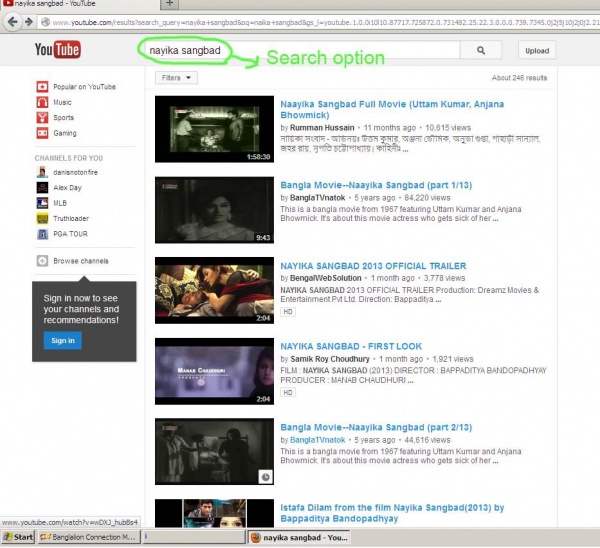Visit BanglaTVnatok channel under part 1/13
The image size is (600, 548).
coord(317,198)
